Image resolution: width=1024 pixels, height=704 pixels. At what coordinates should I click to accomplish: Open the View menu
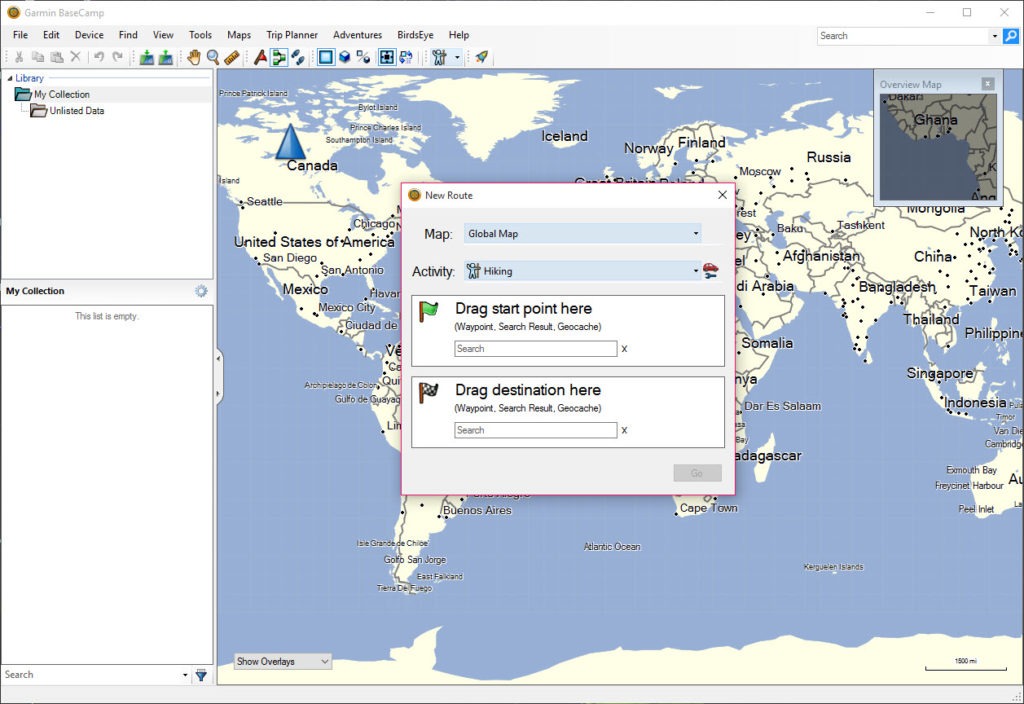coord(163,35)
